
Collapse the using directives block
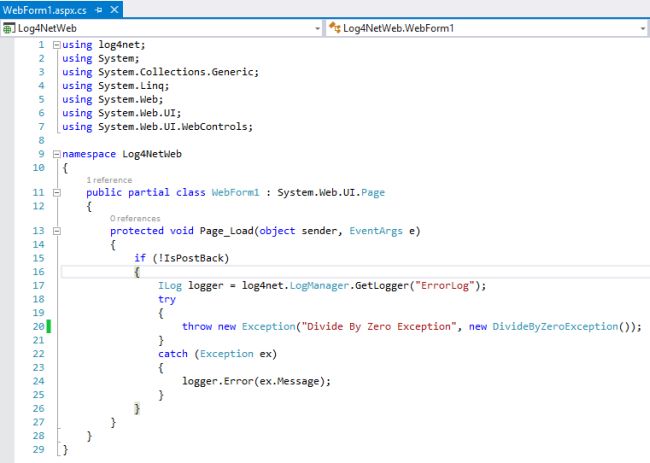tap(57, 45)
